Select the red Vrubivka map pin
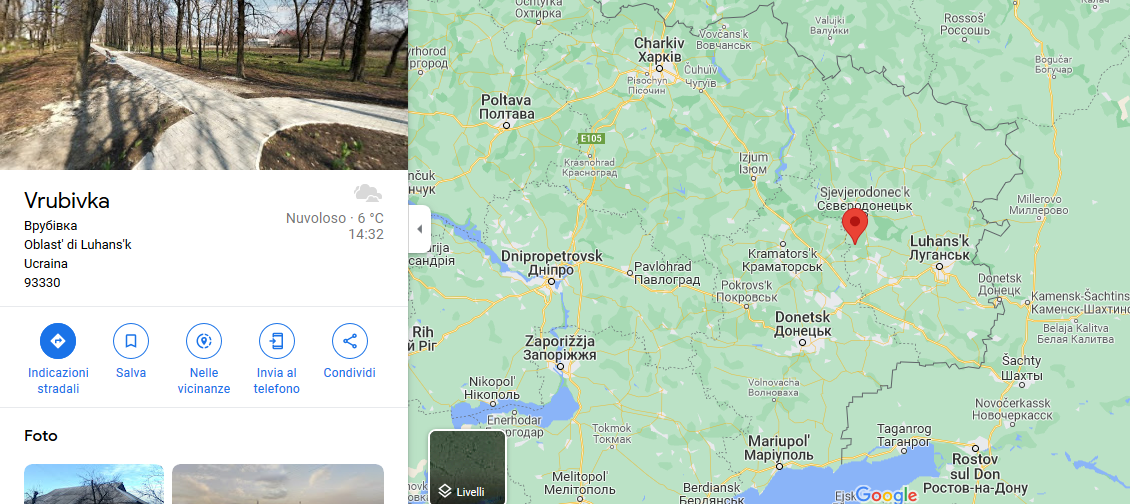The width and height of the screenshot is (1130, 504). pos(855,226)
